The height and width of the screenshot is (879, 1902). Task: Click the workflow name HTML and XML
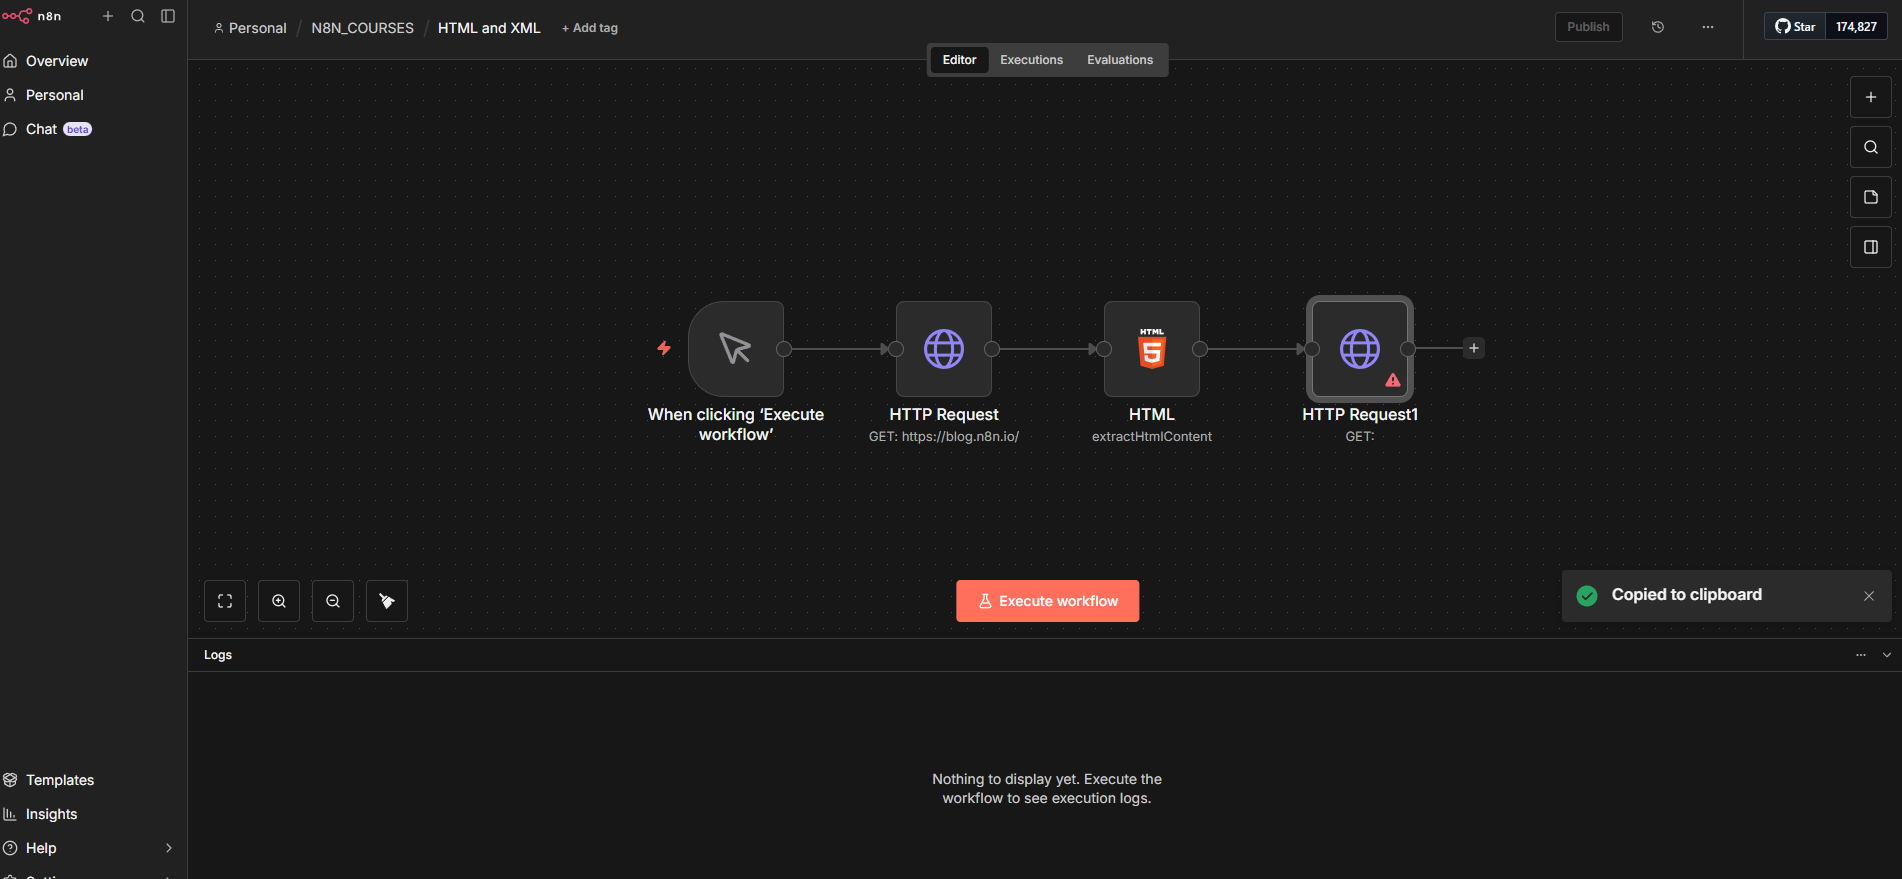pyautogui.click(x=489, y=28)
